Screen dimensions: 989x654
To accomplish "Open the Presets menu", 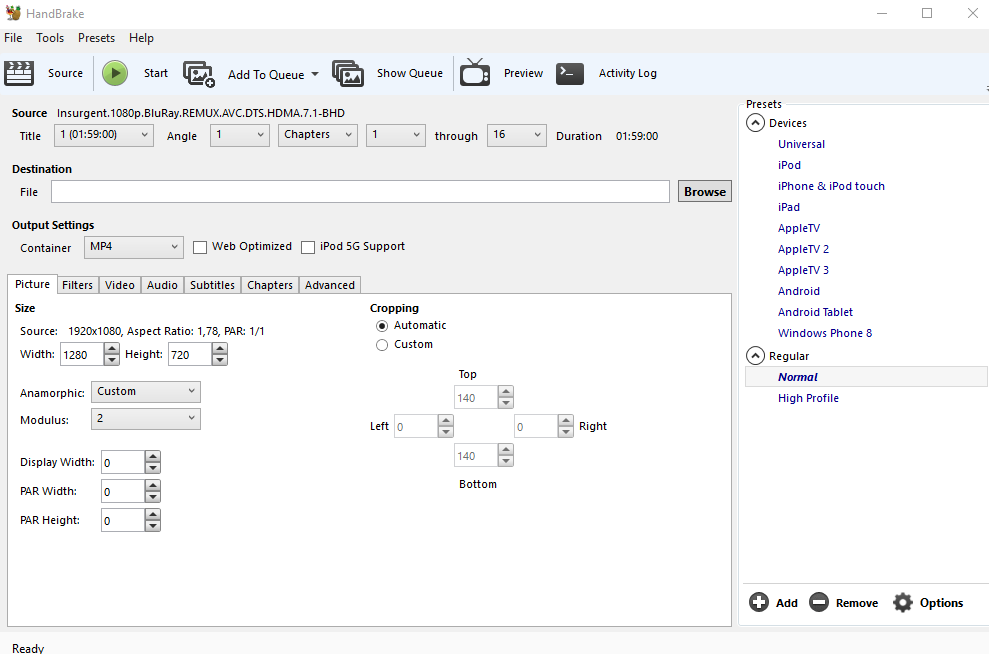I will [x=96, y=38].
